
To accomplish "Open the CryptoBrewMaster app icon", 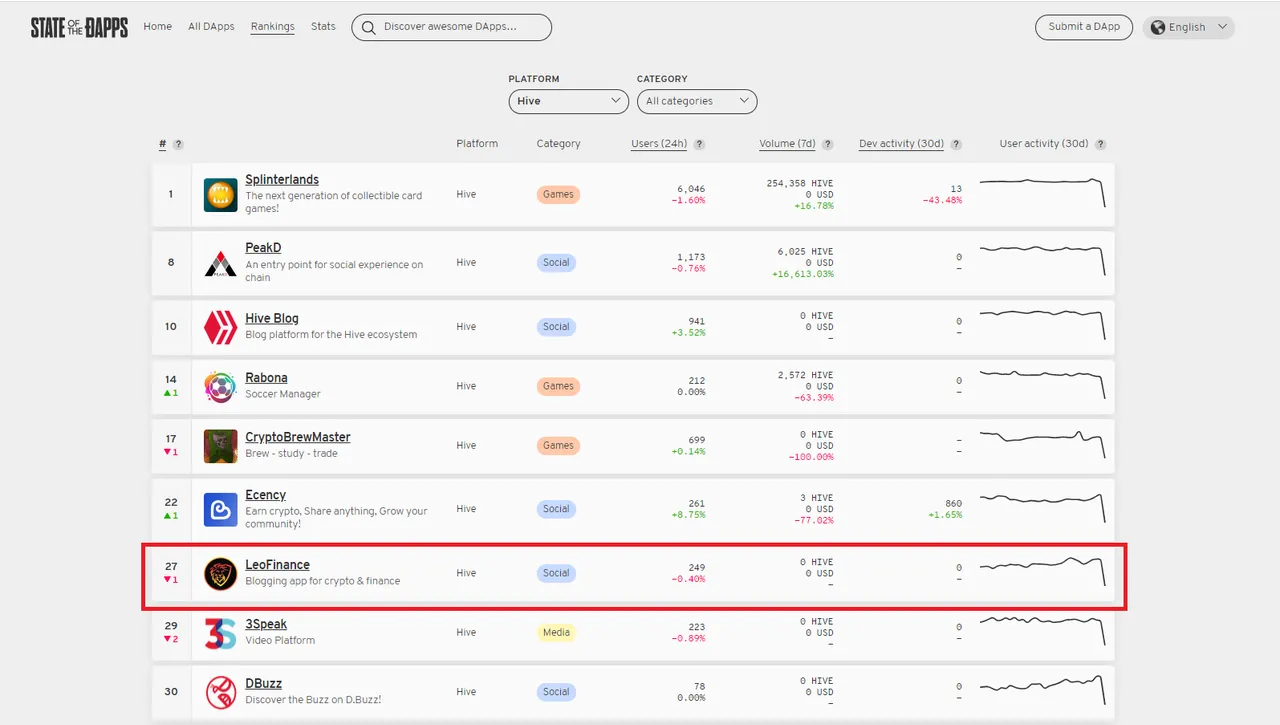I will [x=220, y=446].
